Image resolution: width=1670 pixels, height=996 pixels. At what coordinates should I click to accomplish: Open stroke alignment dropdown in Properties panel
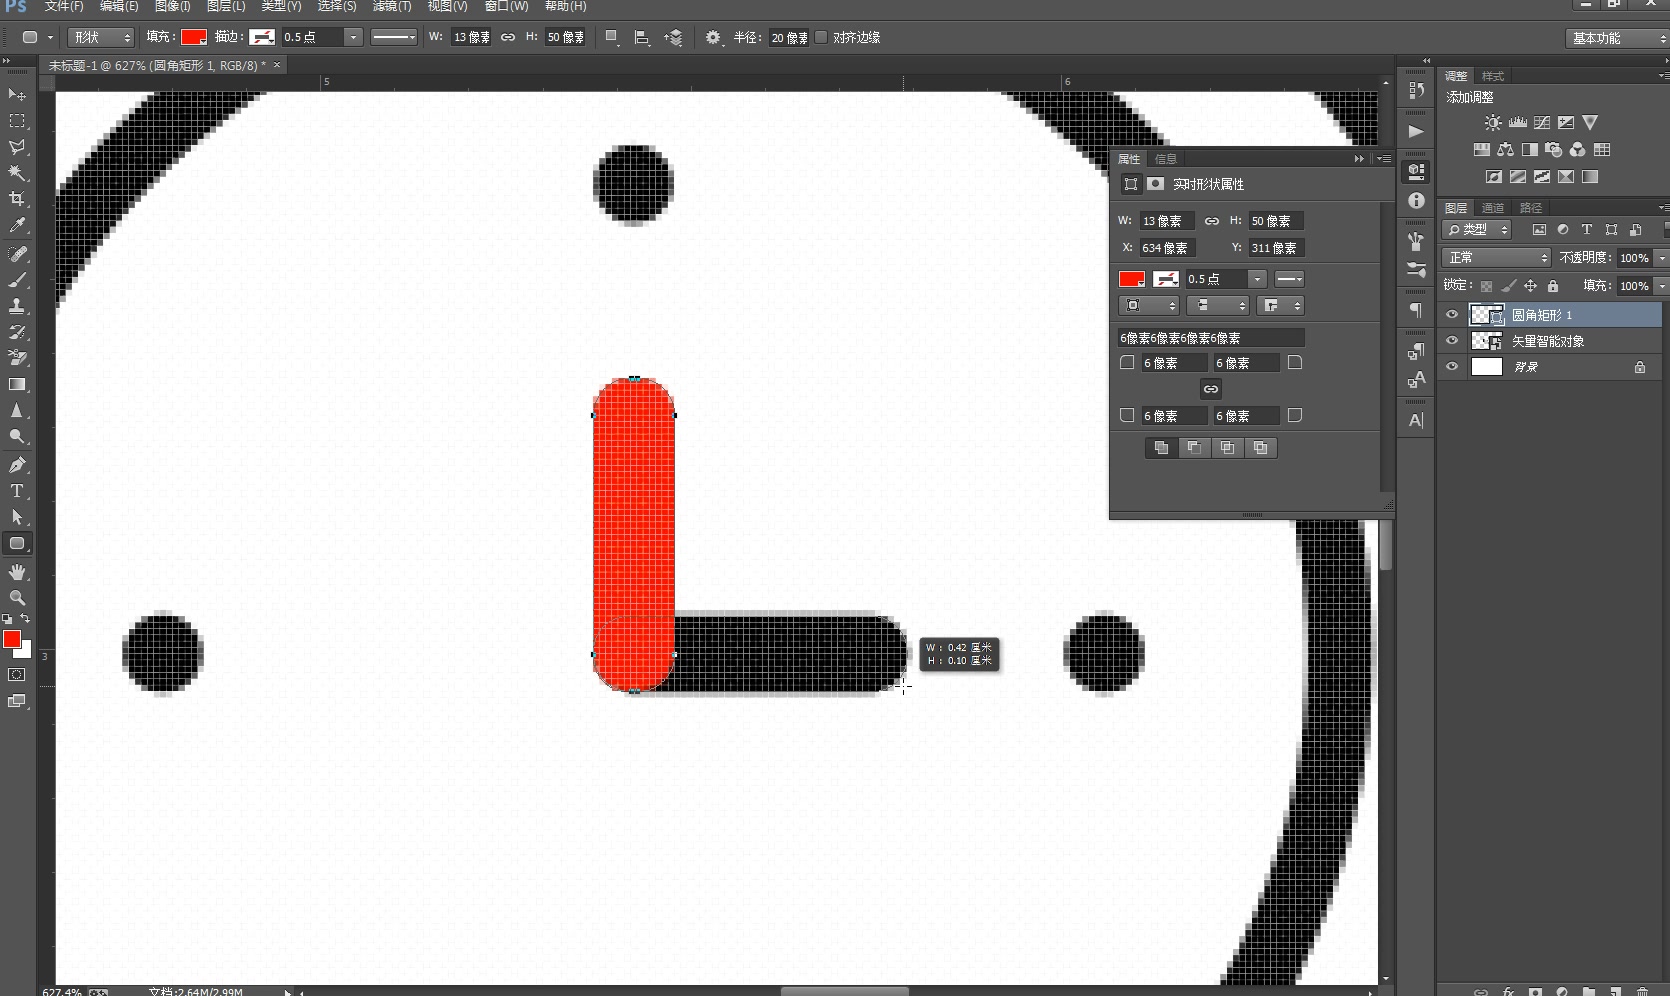[1148, 306]
